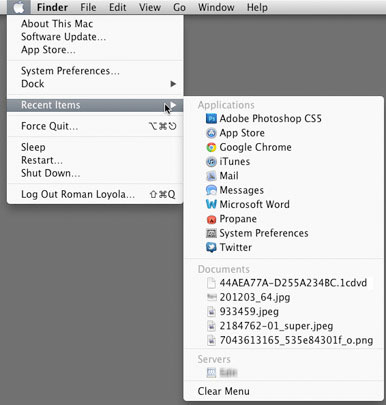This screenshot has width=386, height=405.
Task: Choose About This Mac
Action: [95, 24]
